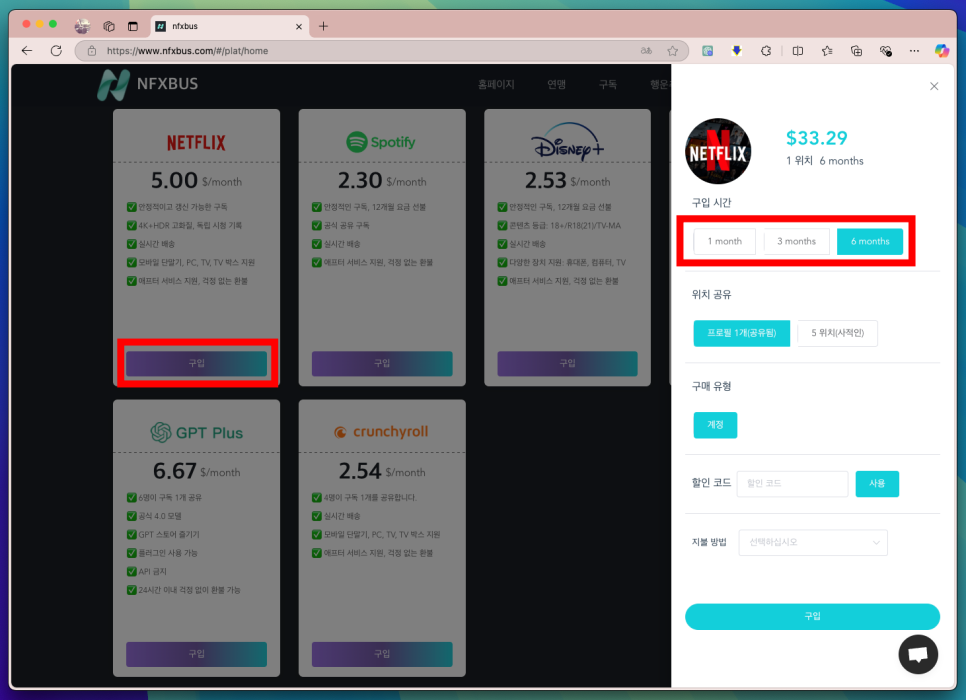This screenshot has width=966, height=700.
Task: Click the crunchyroll logo heading
Action: point(381,432)
